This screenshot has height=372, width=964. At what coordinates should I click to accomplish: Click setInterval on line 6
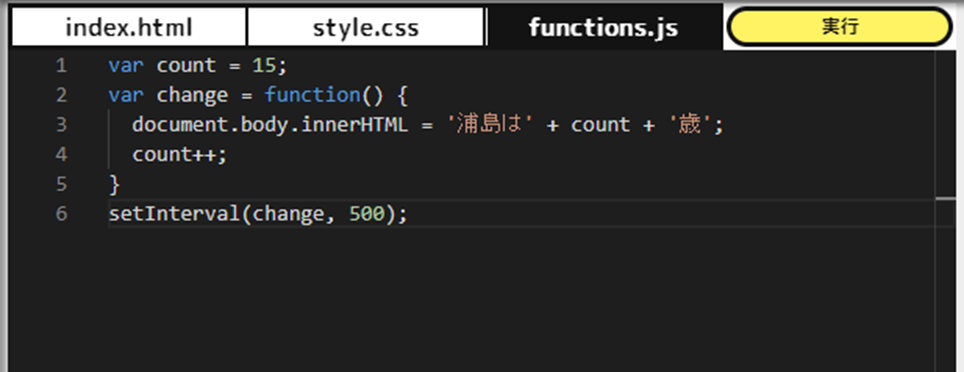click(x=174, y=213)
